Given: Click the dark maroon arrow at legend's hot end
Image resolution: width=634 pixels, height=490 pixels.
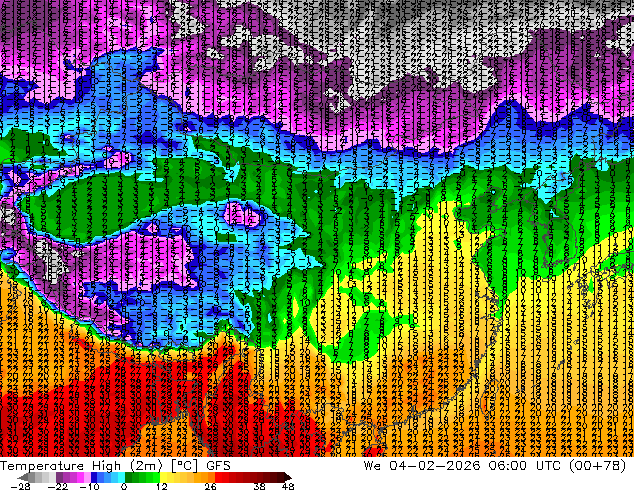Looking at the screenshot, I should (287, 477).
